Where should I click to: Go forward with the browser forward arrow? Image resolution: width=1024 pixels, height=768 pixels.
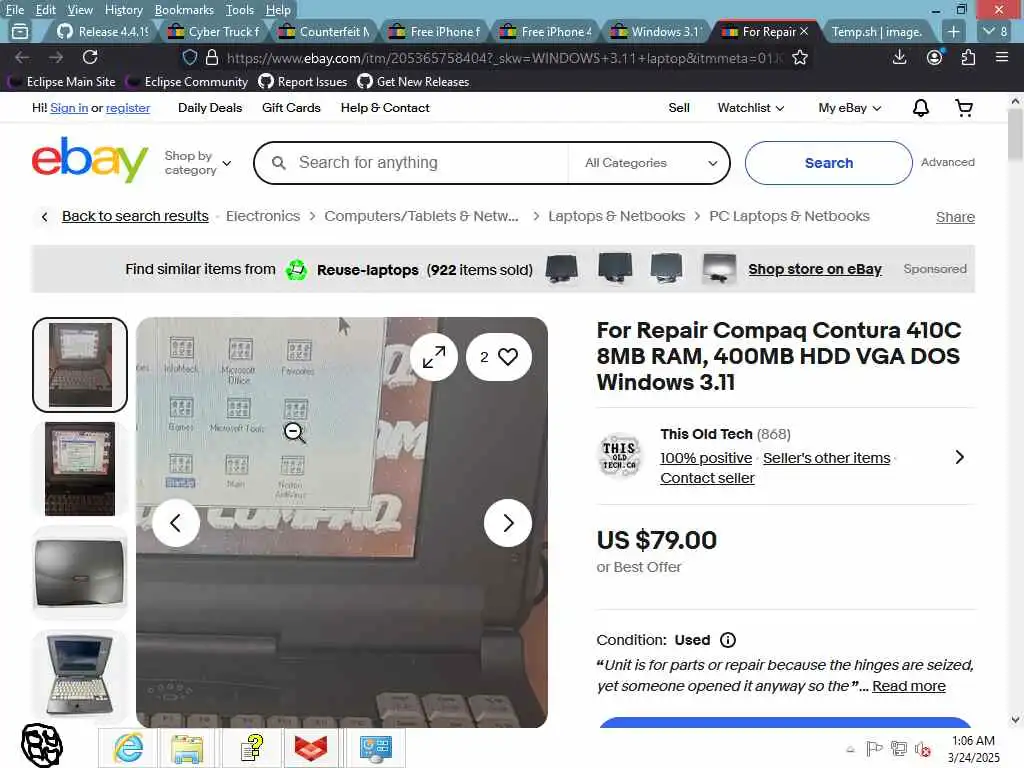(56, 57)
